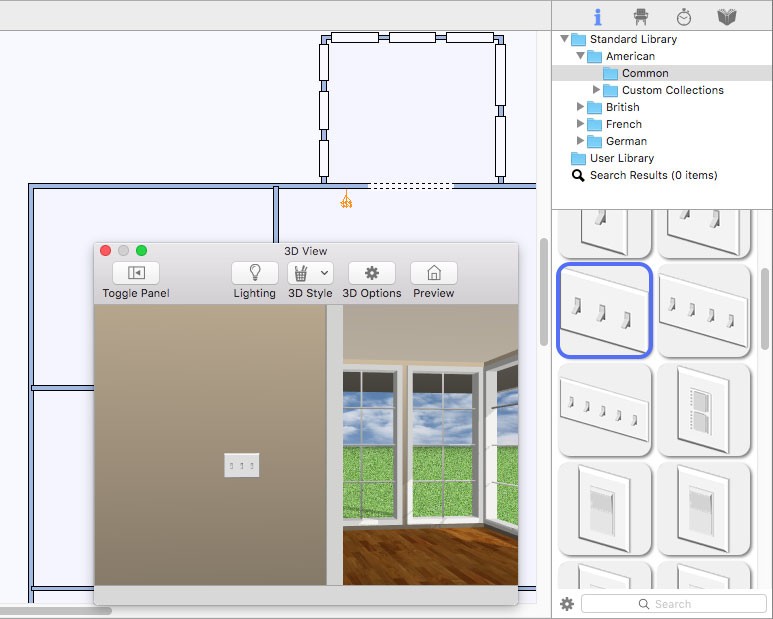
Task: Open the Inspector info tab icon
Action: [597, 17]
